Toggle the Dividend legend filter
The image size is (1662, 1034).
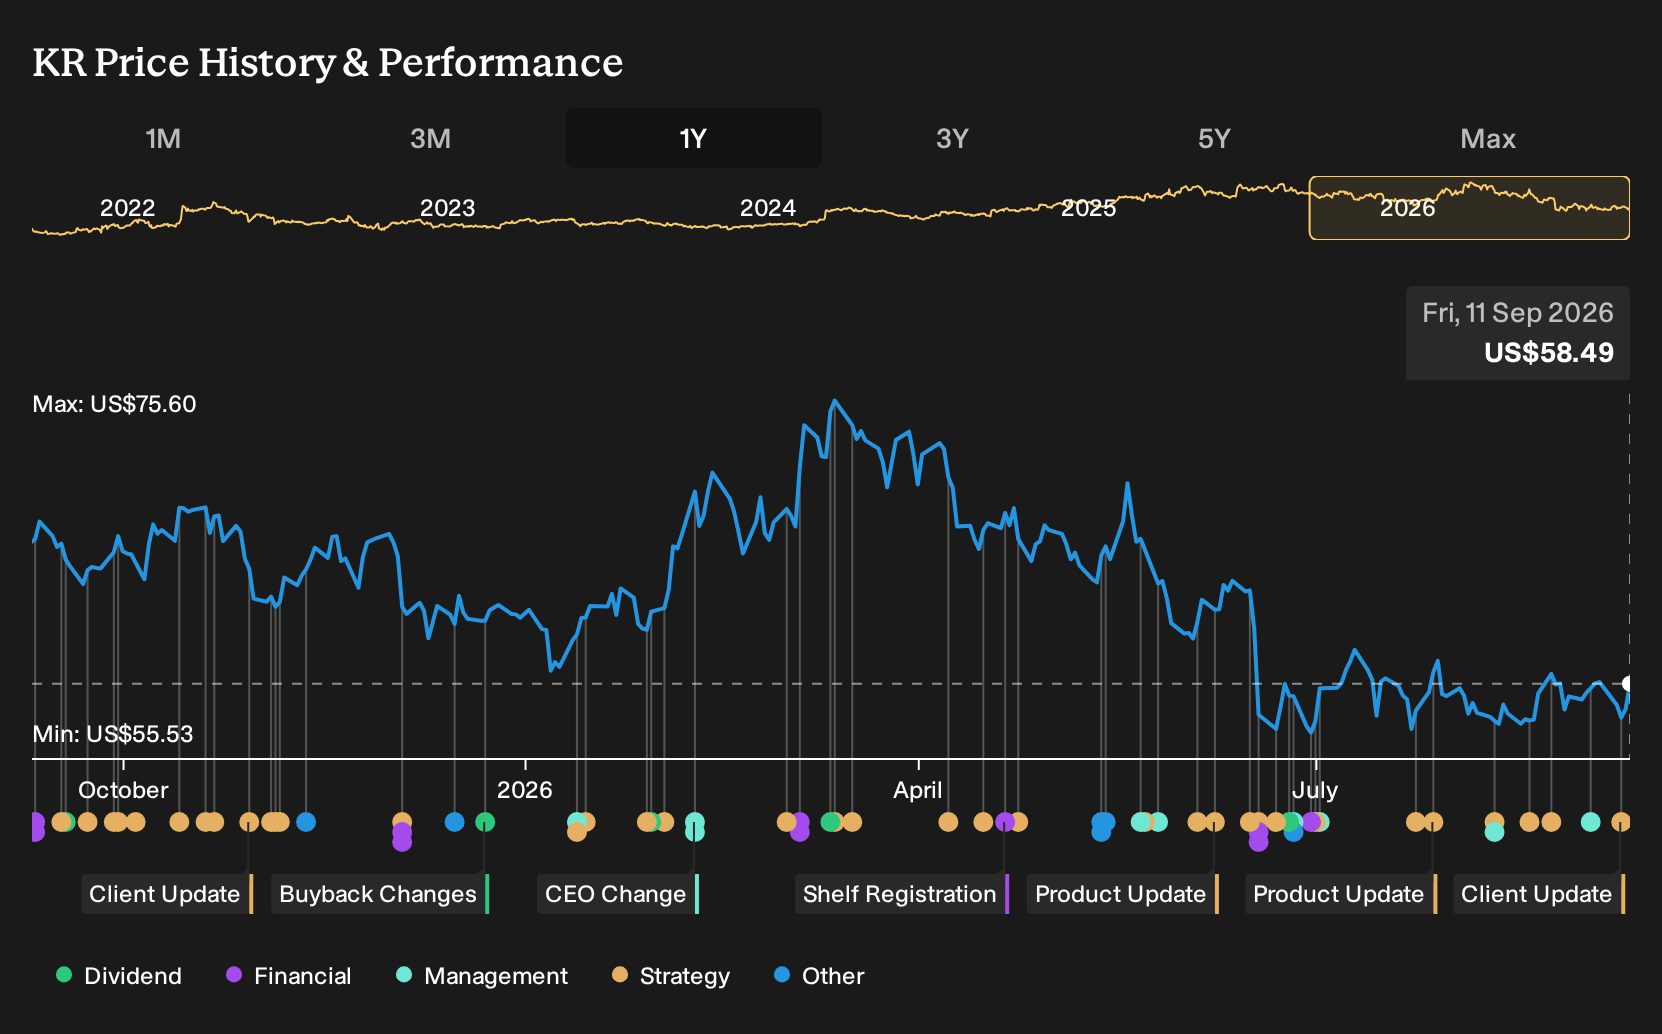click(x=119, y=976)
